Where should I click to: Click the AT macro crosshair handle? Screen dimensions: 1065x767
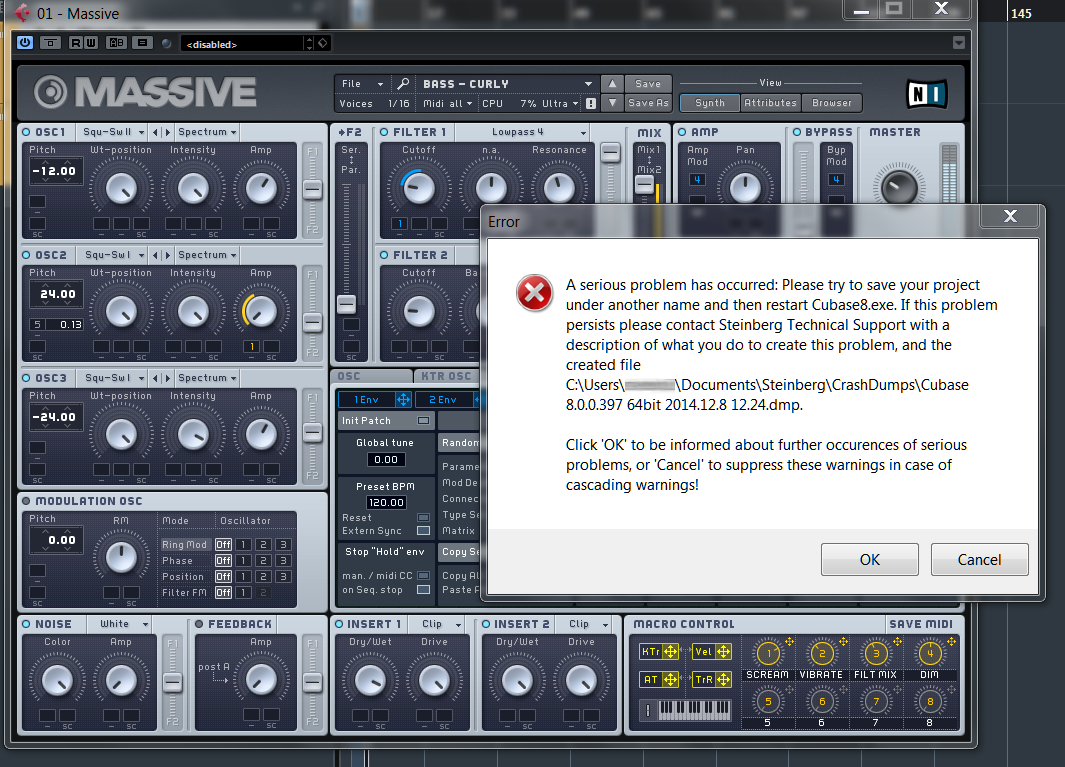[670, 679]
